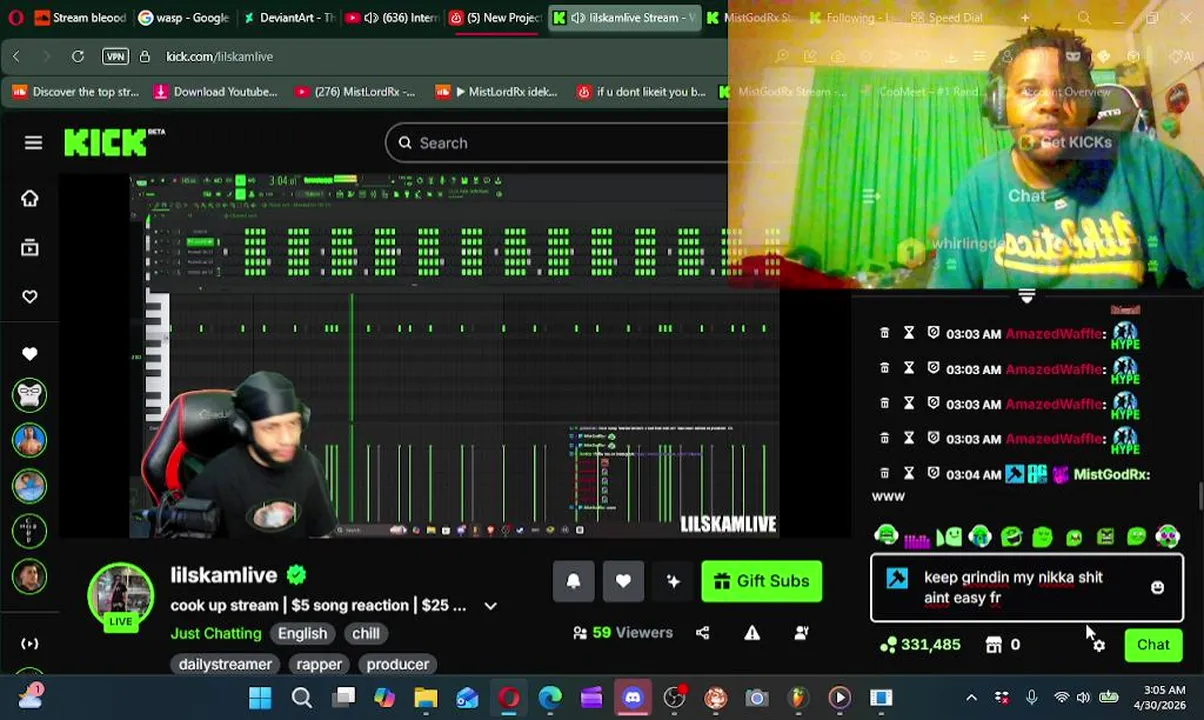The width and height of the screenshot is (1204, 720).
Task: Send message with the Chat button
Action: (x=1153, y=645)
